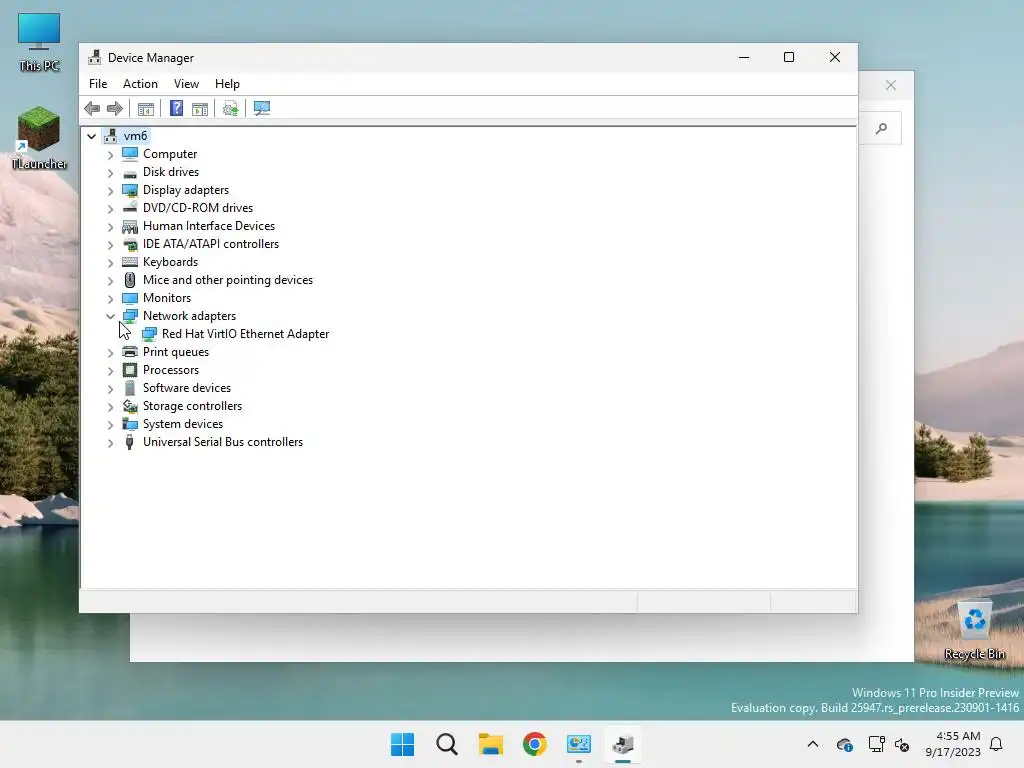Image resolution: width=1024 pixels, height=768 pixels.
Task: Select the Storage controllers label
Action: pos(192,406)
